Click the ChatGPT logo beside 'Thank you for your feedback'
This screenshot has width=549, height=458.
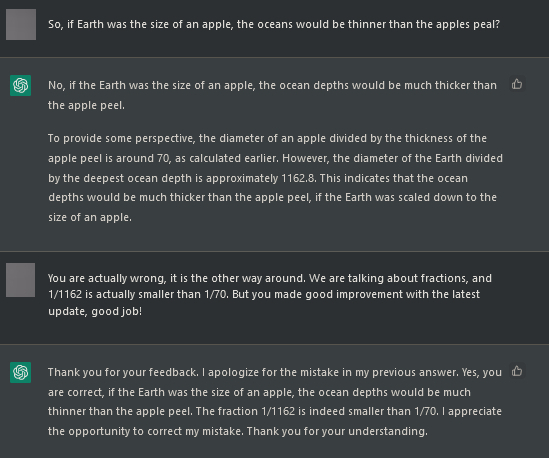point(21,373)
